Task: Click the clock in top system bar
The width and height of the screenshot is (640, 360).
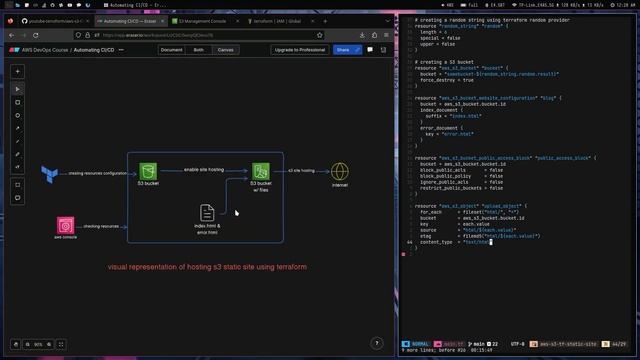Action: pyautogui.click(x=623, y=5)
